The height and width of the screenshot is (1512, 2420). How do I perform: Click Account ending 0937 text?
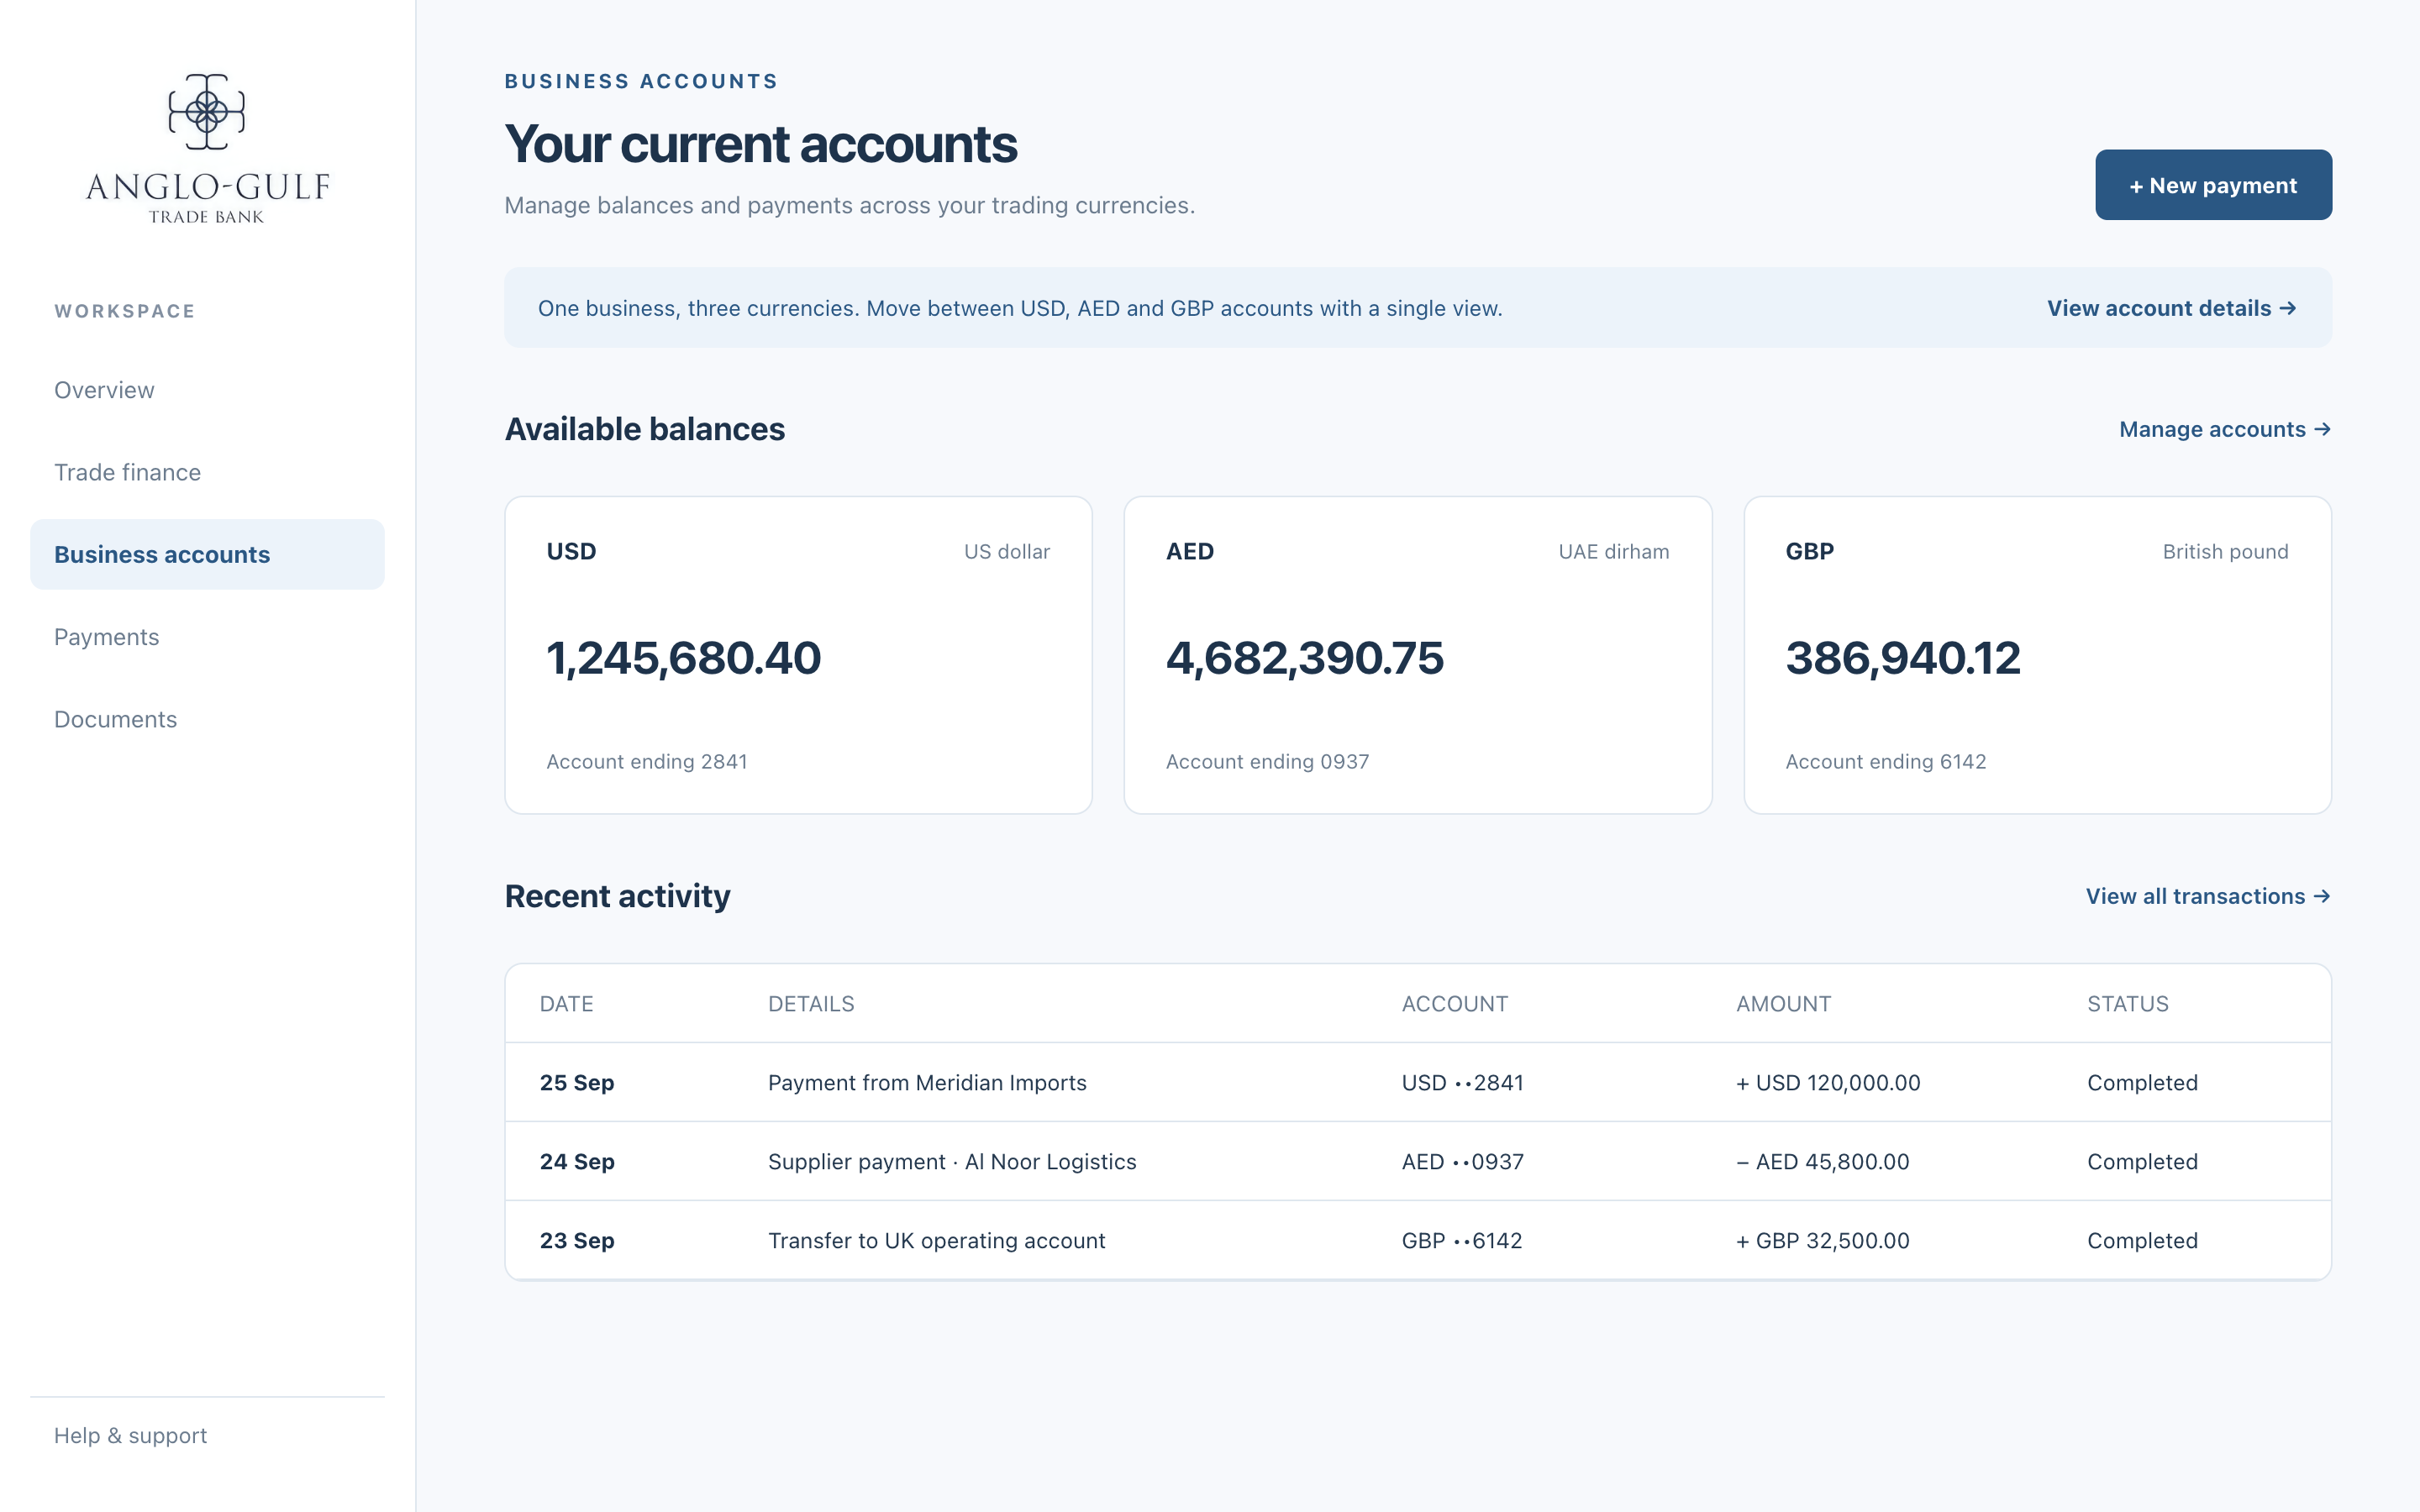pyautogui.click(x=1267, y=762)
